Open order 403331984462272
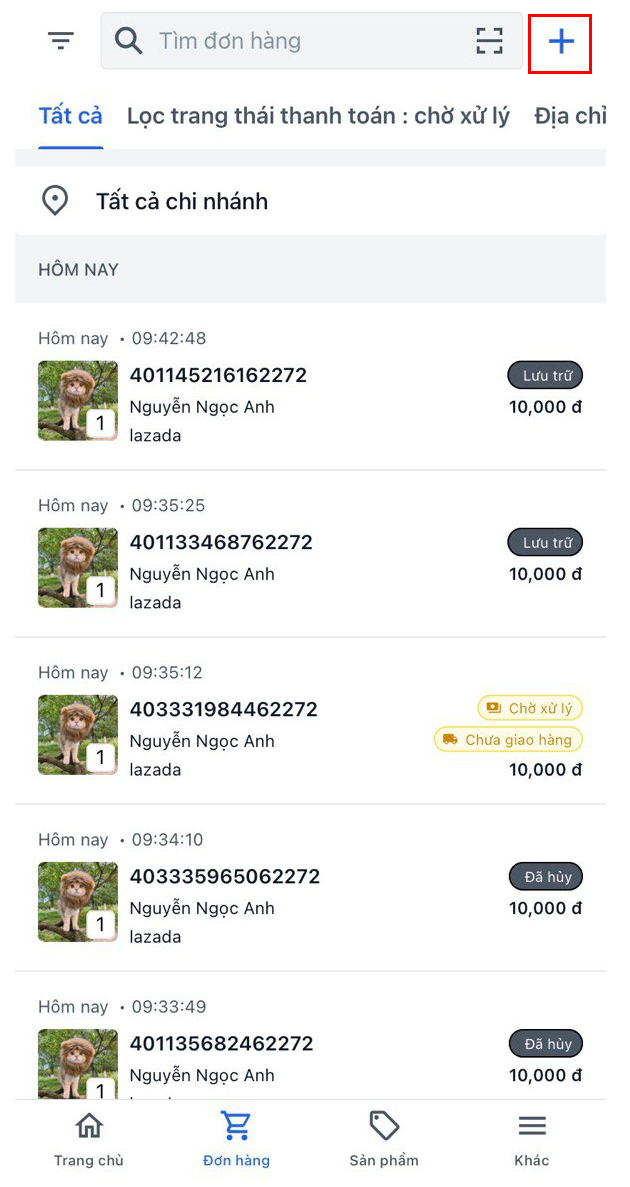Viewport: 630px width, 1187px height. [x=223, y=710]
